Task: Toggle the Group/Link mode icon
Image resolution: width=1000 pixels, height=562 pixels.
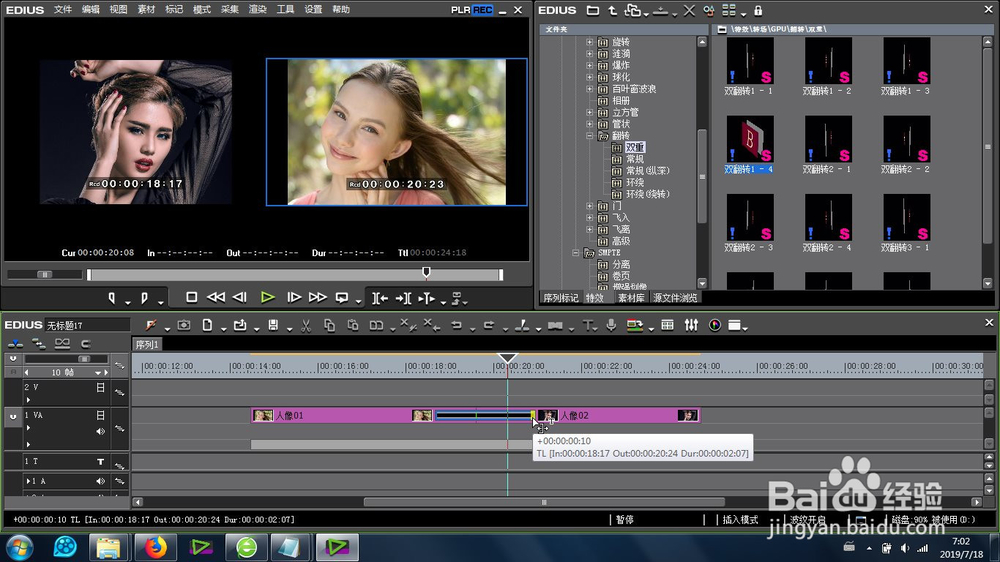Action: pyautogui.click(x=62, y=344)
